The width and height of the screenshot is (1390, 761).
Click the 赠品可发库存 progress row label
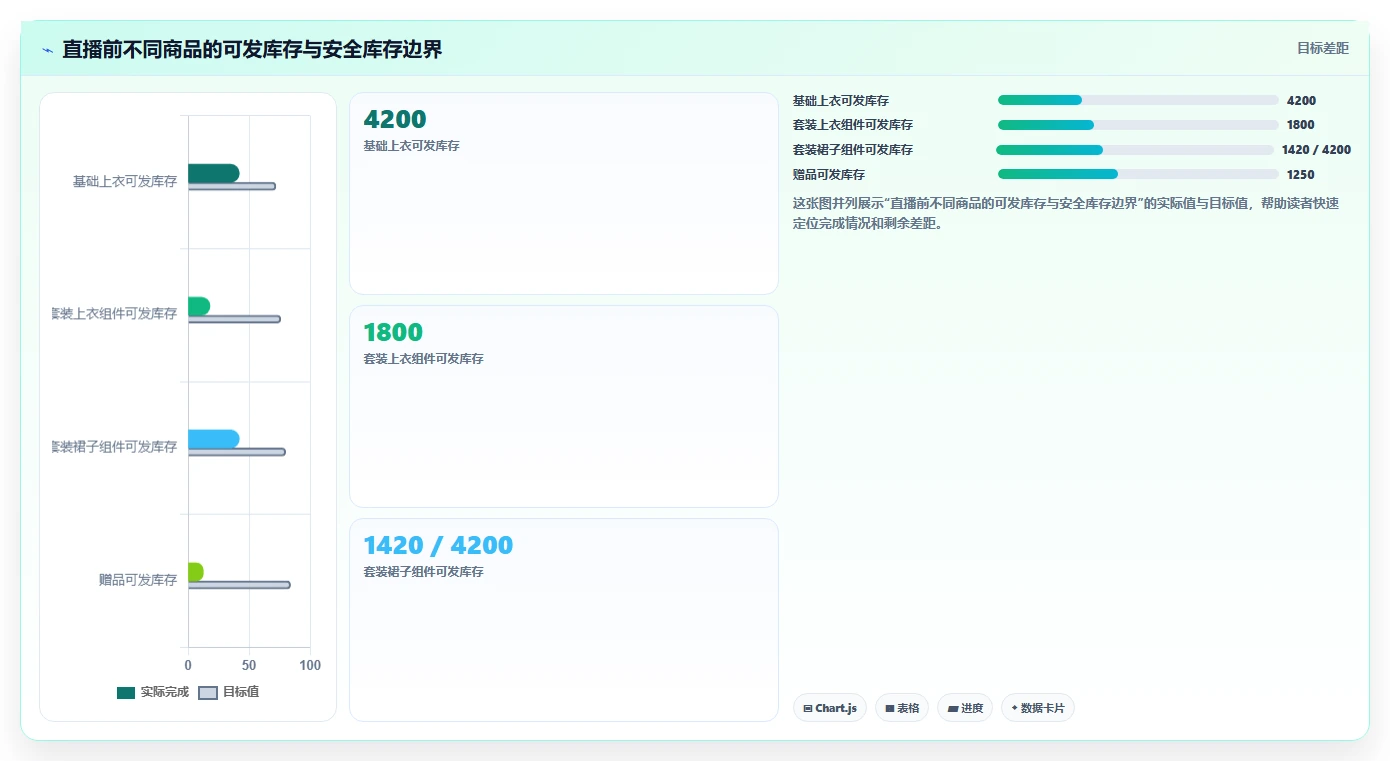point(828,175)
